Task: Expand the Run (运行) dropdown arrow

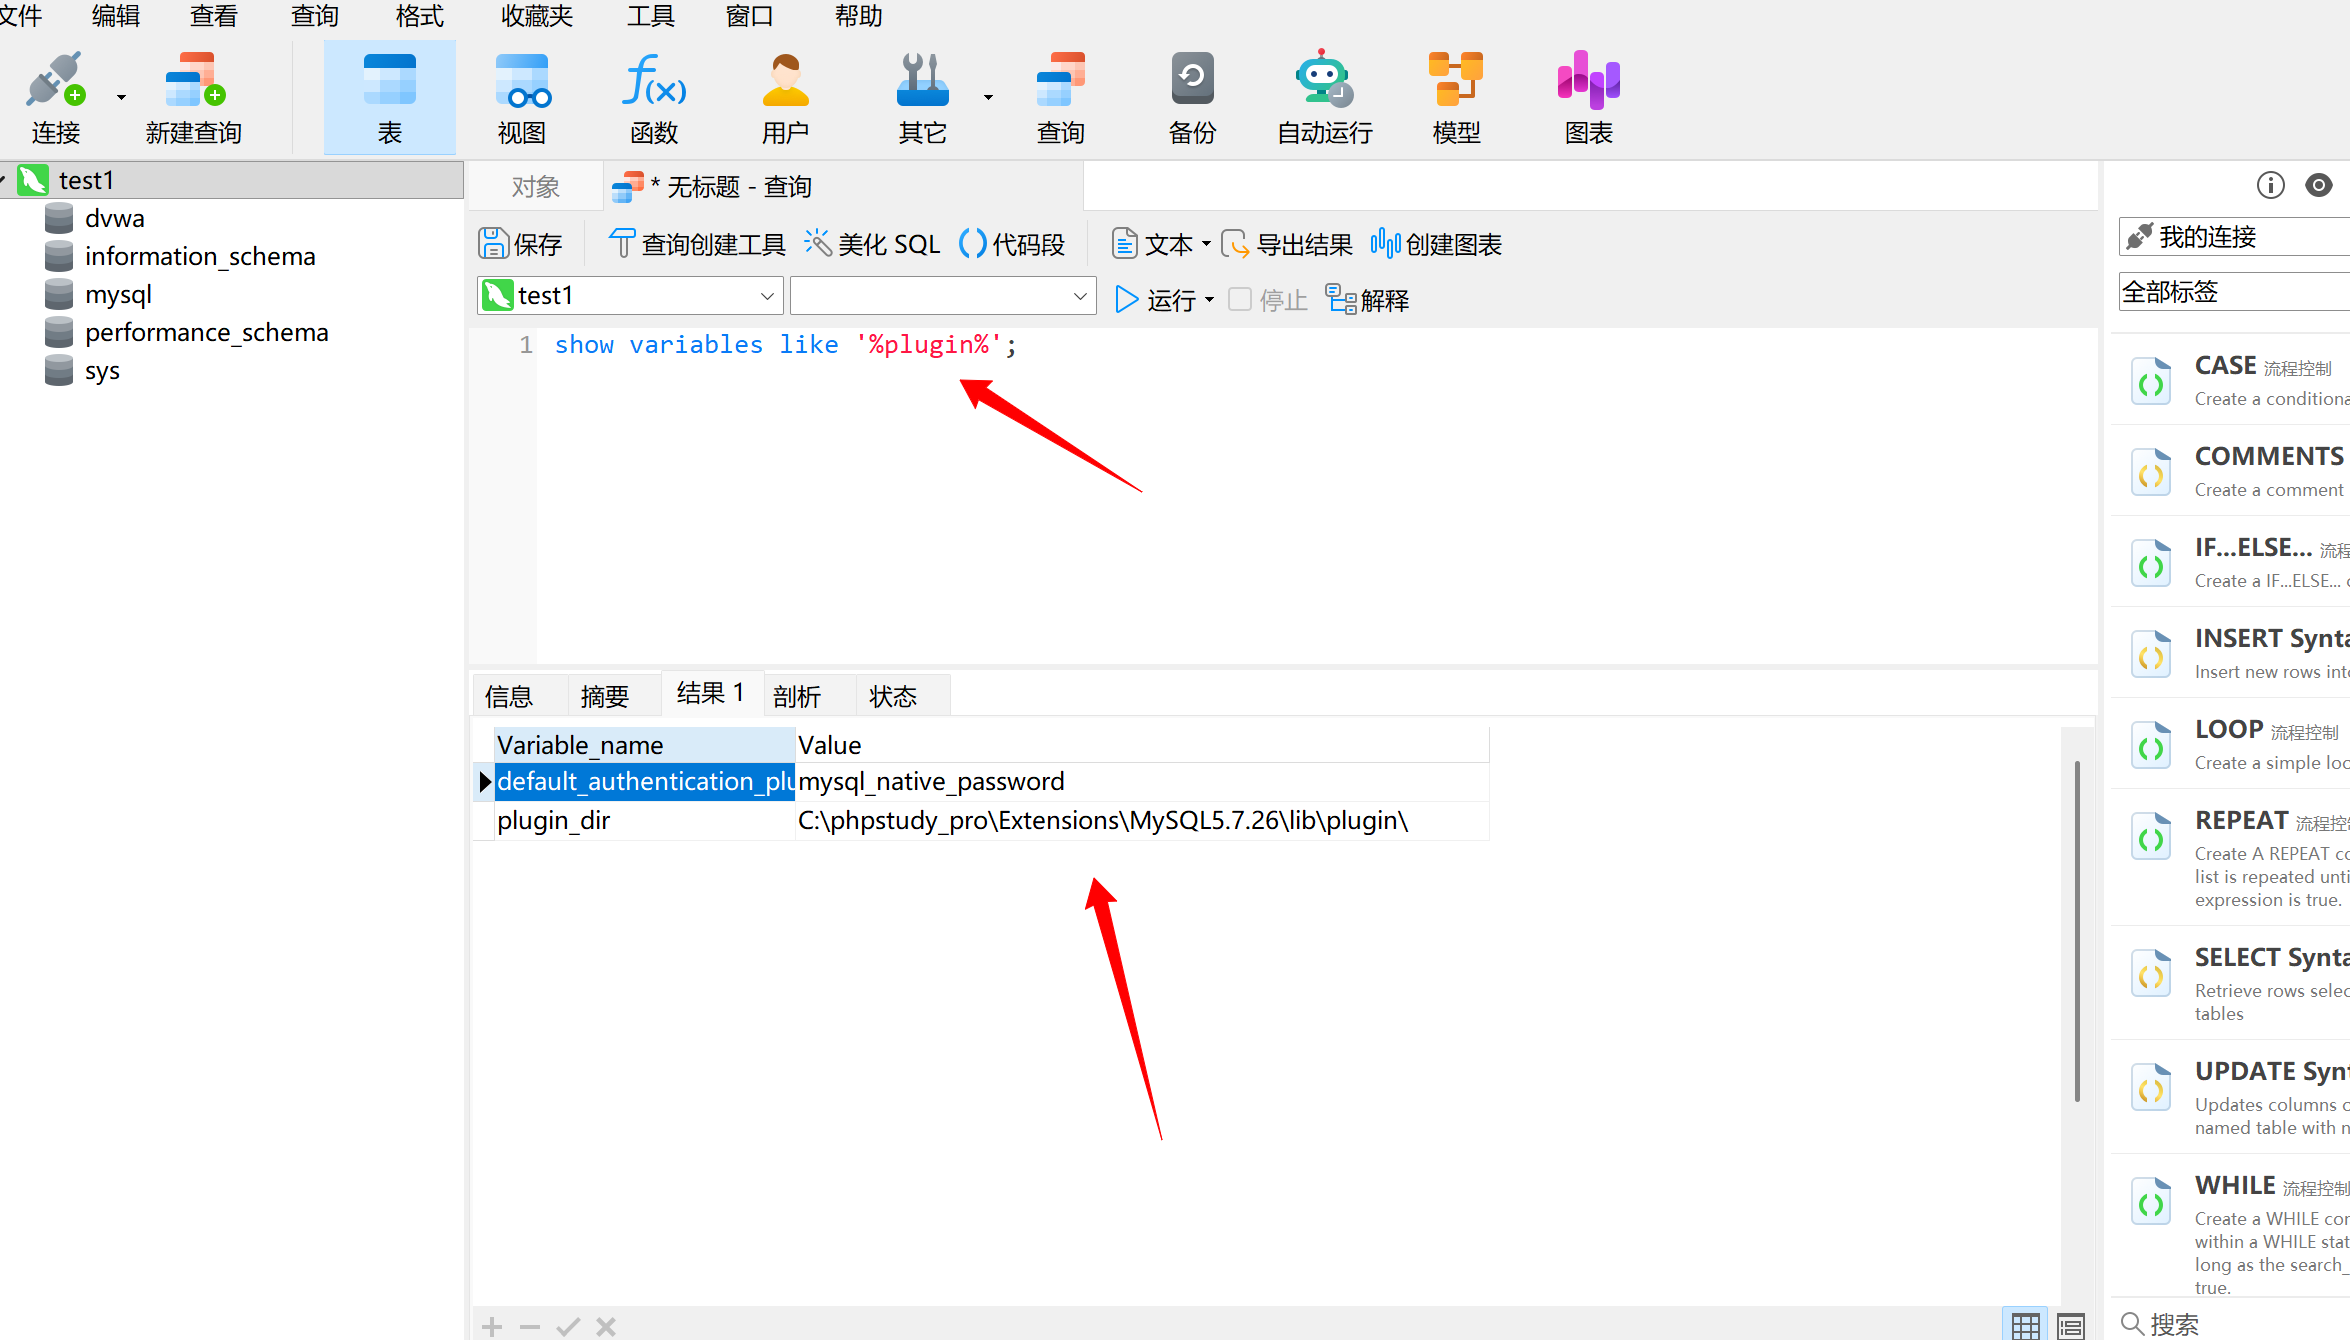Action: 1209,300
